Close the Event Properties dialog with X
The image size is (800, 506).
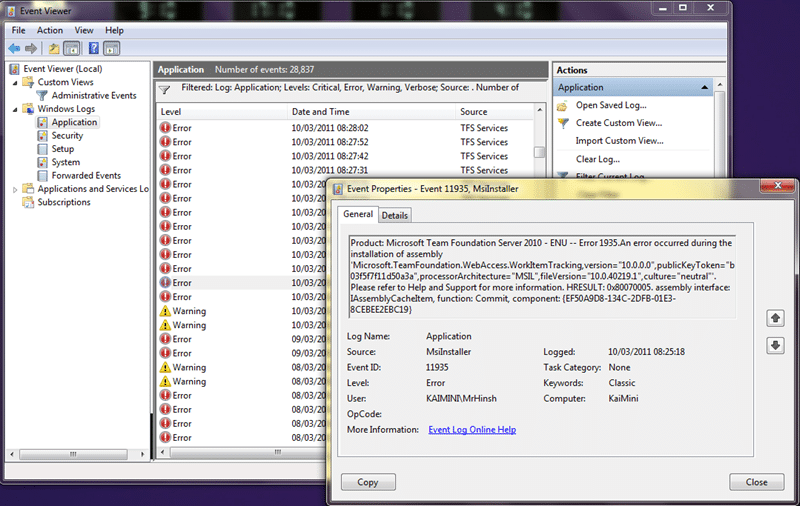pyautogui.click(x=778, y=185)
